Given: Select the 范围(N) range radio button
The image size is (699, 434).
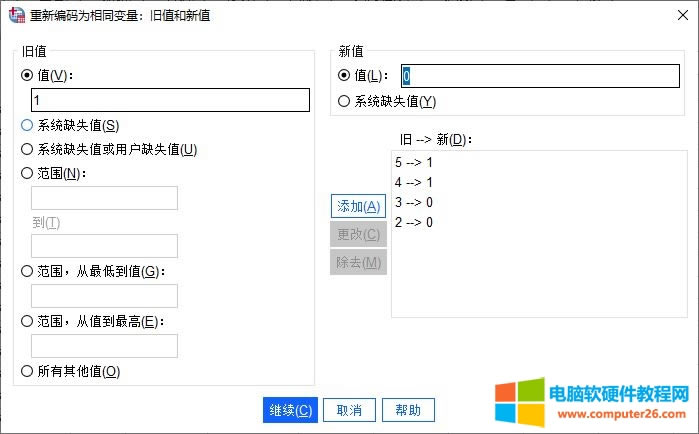Looking at the screenshot, I should pos(27,173).
